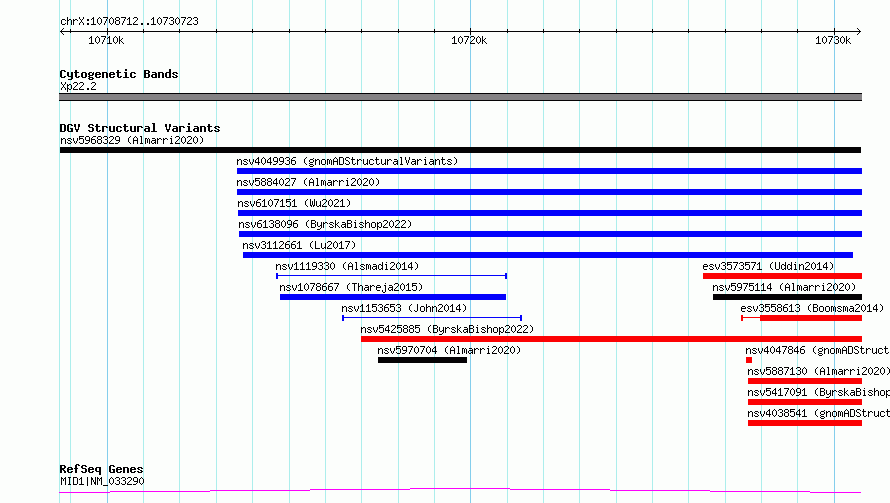
Task: Click the black nsv5975114 variant bar
Action: 787,297
